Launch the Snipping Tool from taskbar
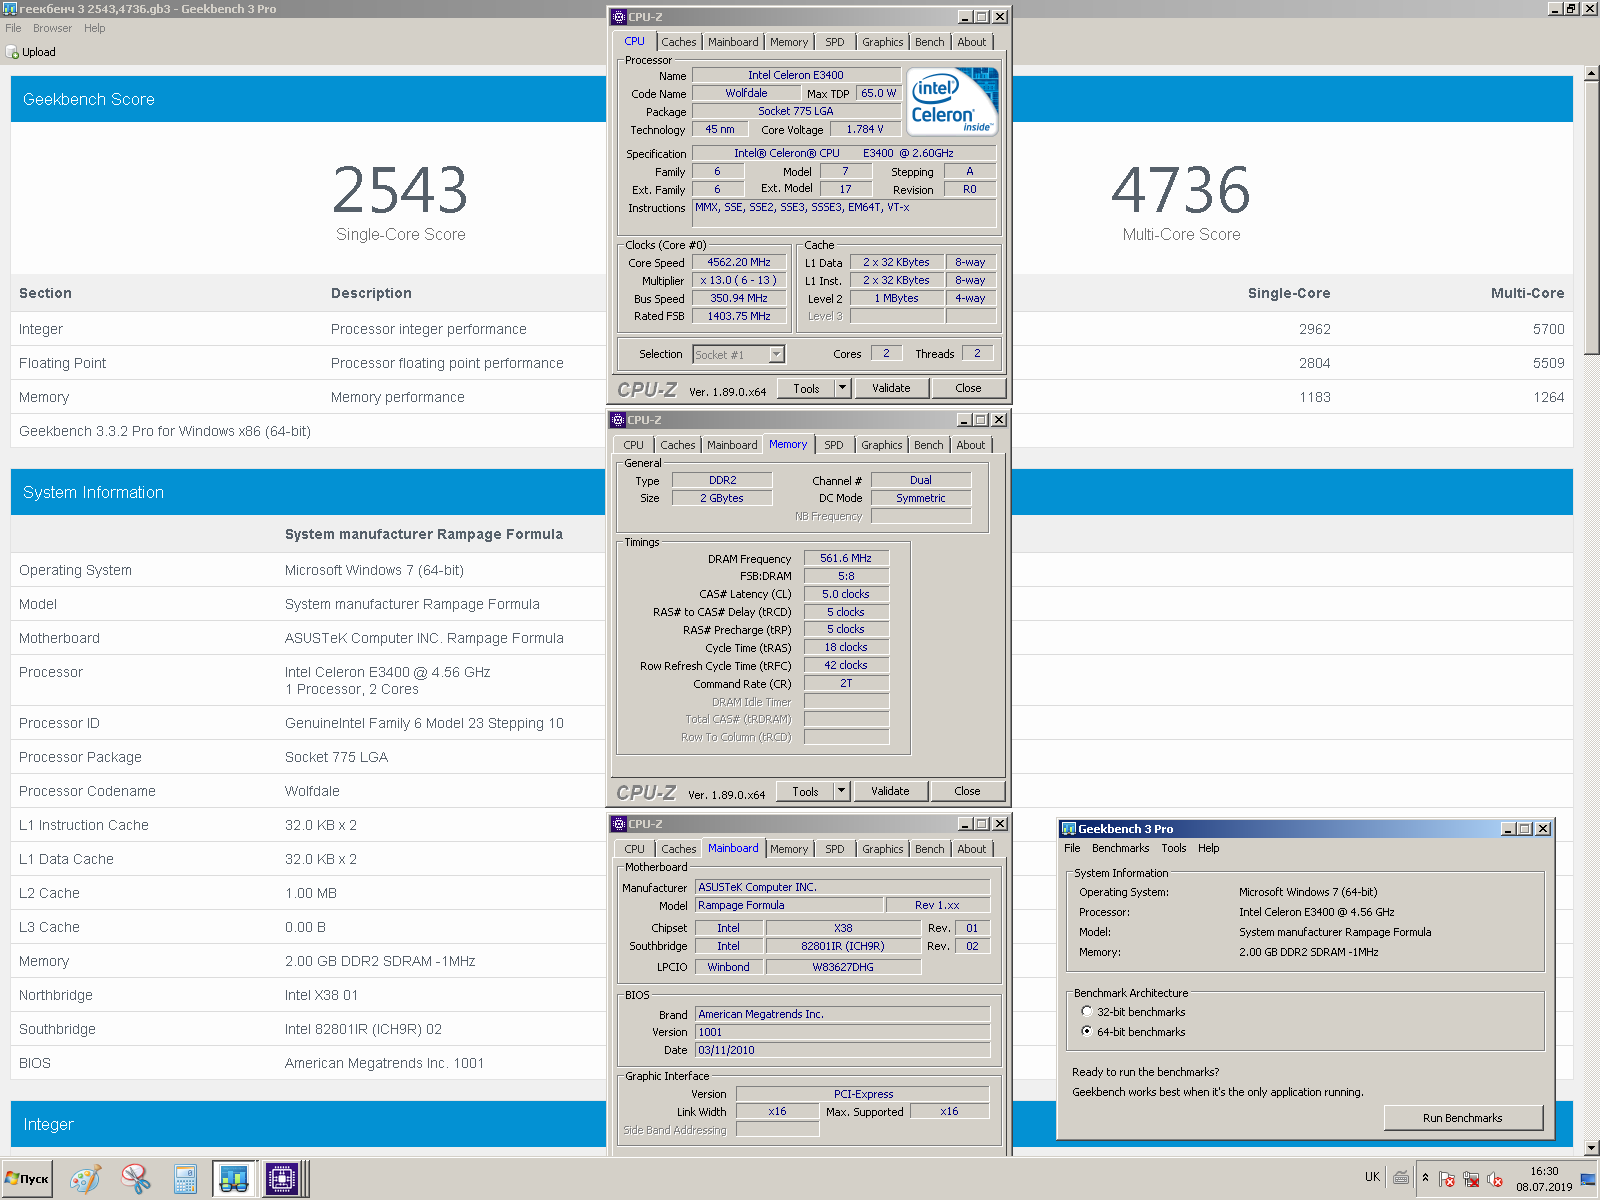This screenshot has width=1600, height=1200. point(135,1179)
